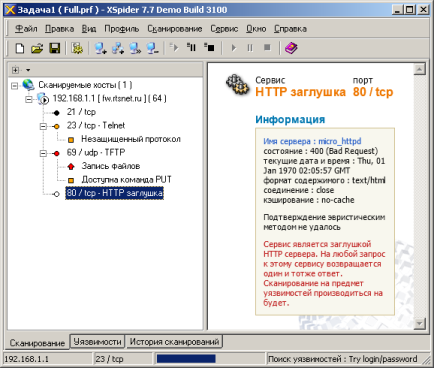
Task: Collapse the 69 / udp TFTP node
Action: pyautogui.click(x=43, y=154)
